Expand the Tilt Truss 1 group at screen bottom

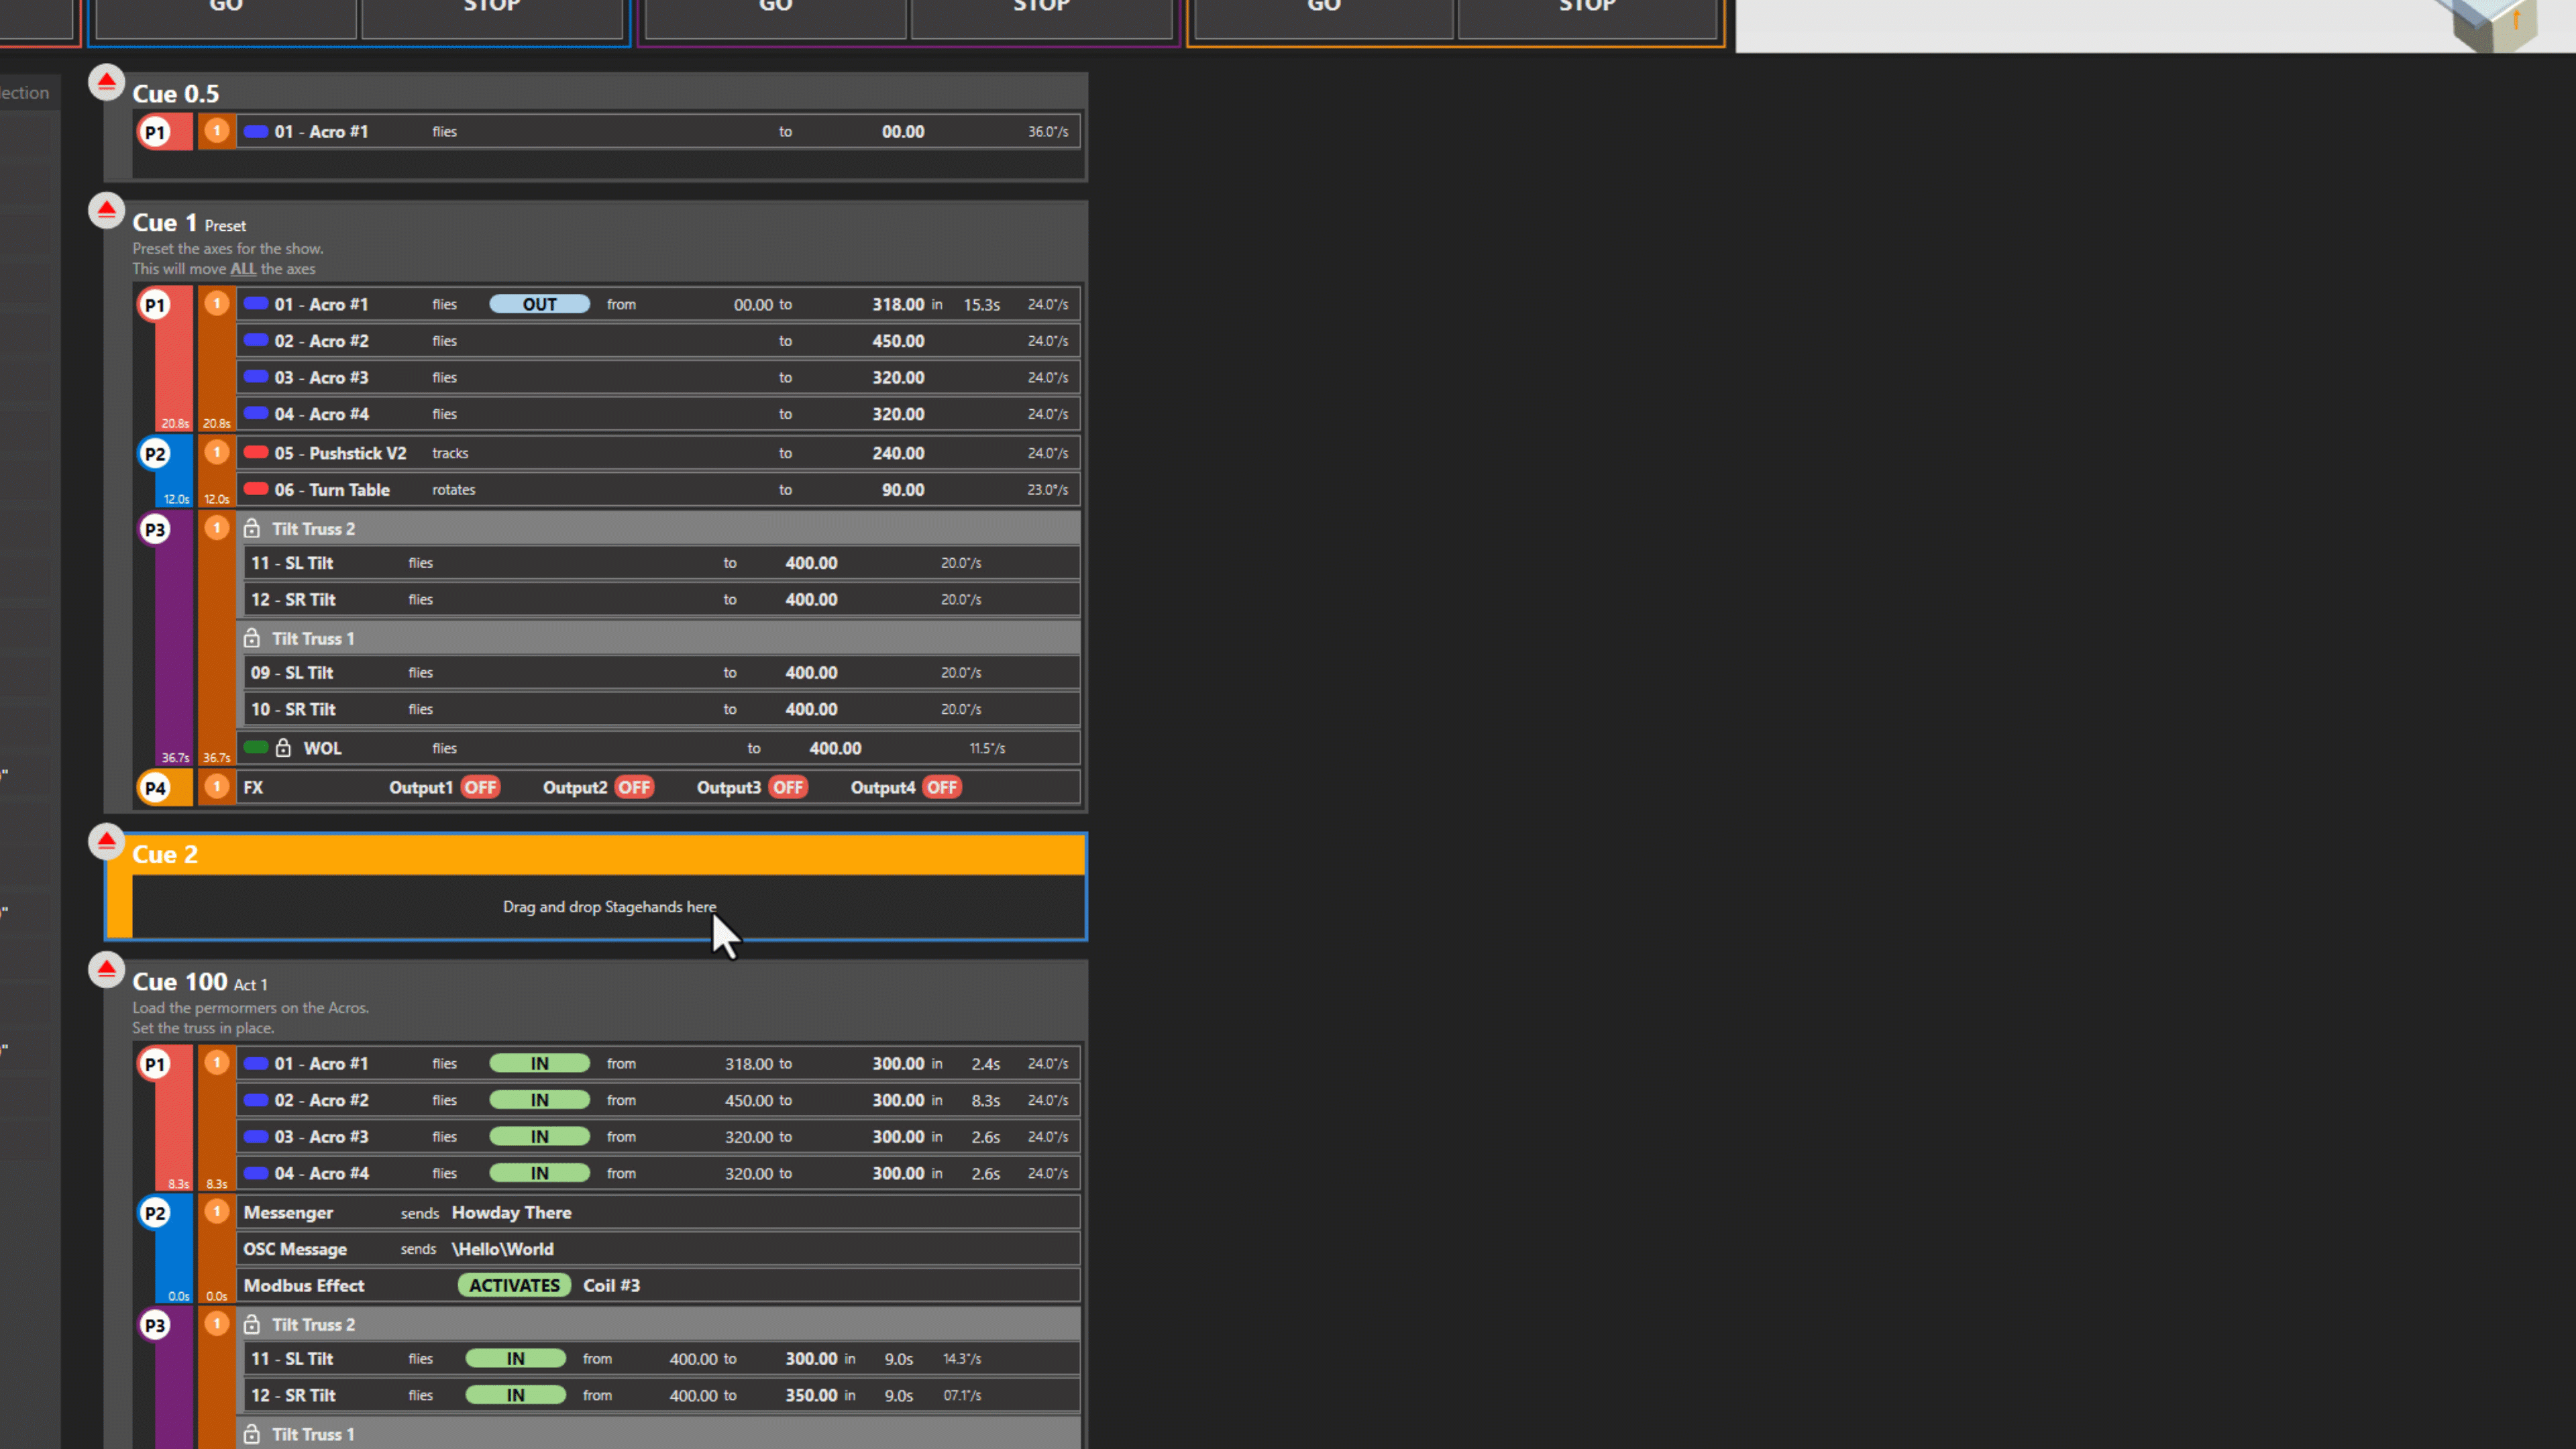click(x=313, y=1434)
